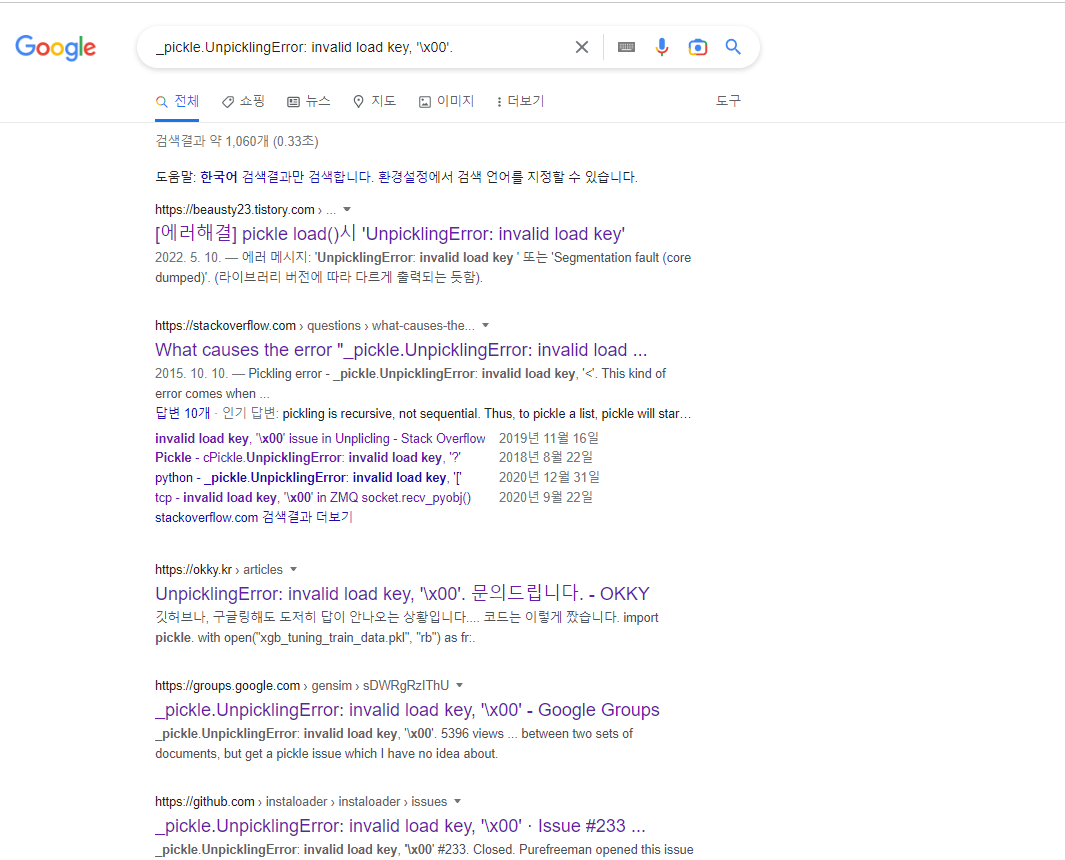This screenshot has width=1065, height=860.
Task: Open the dropdown arrow on the stackoverflow.com result
Action: point(486,325)
